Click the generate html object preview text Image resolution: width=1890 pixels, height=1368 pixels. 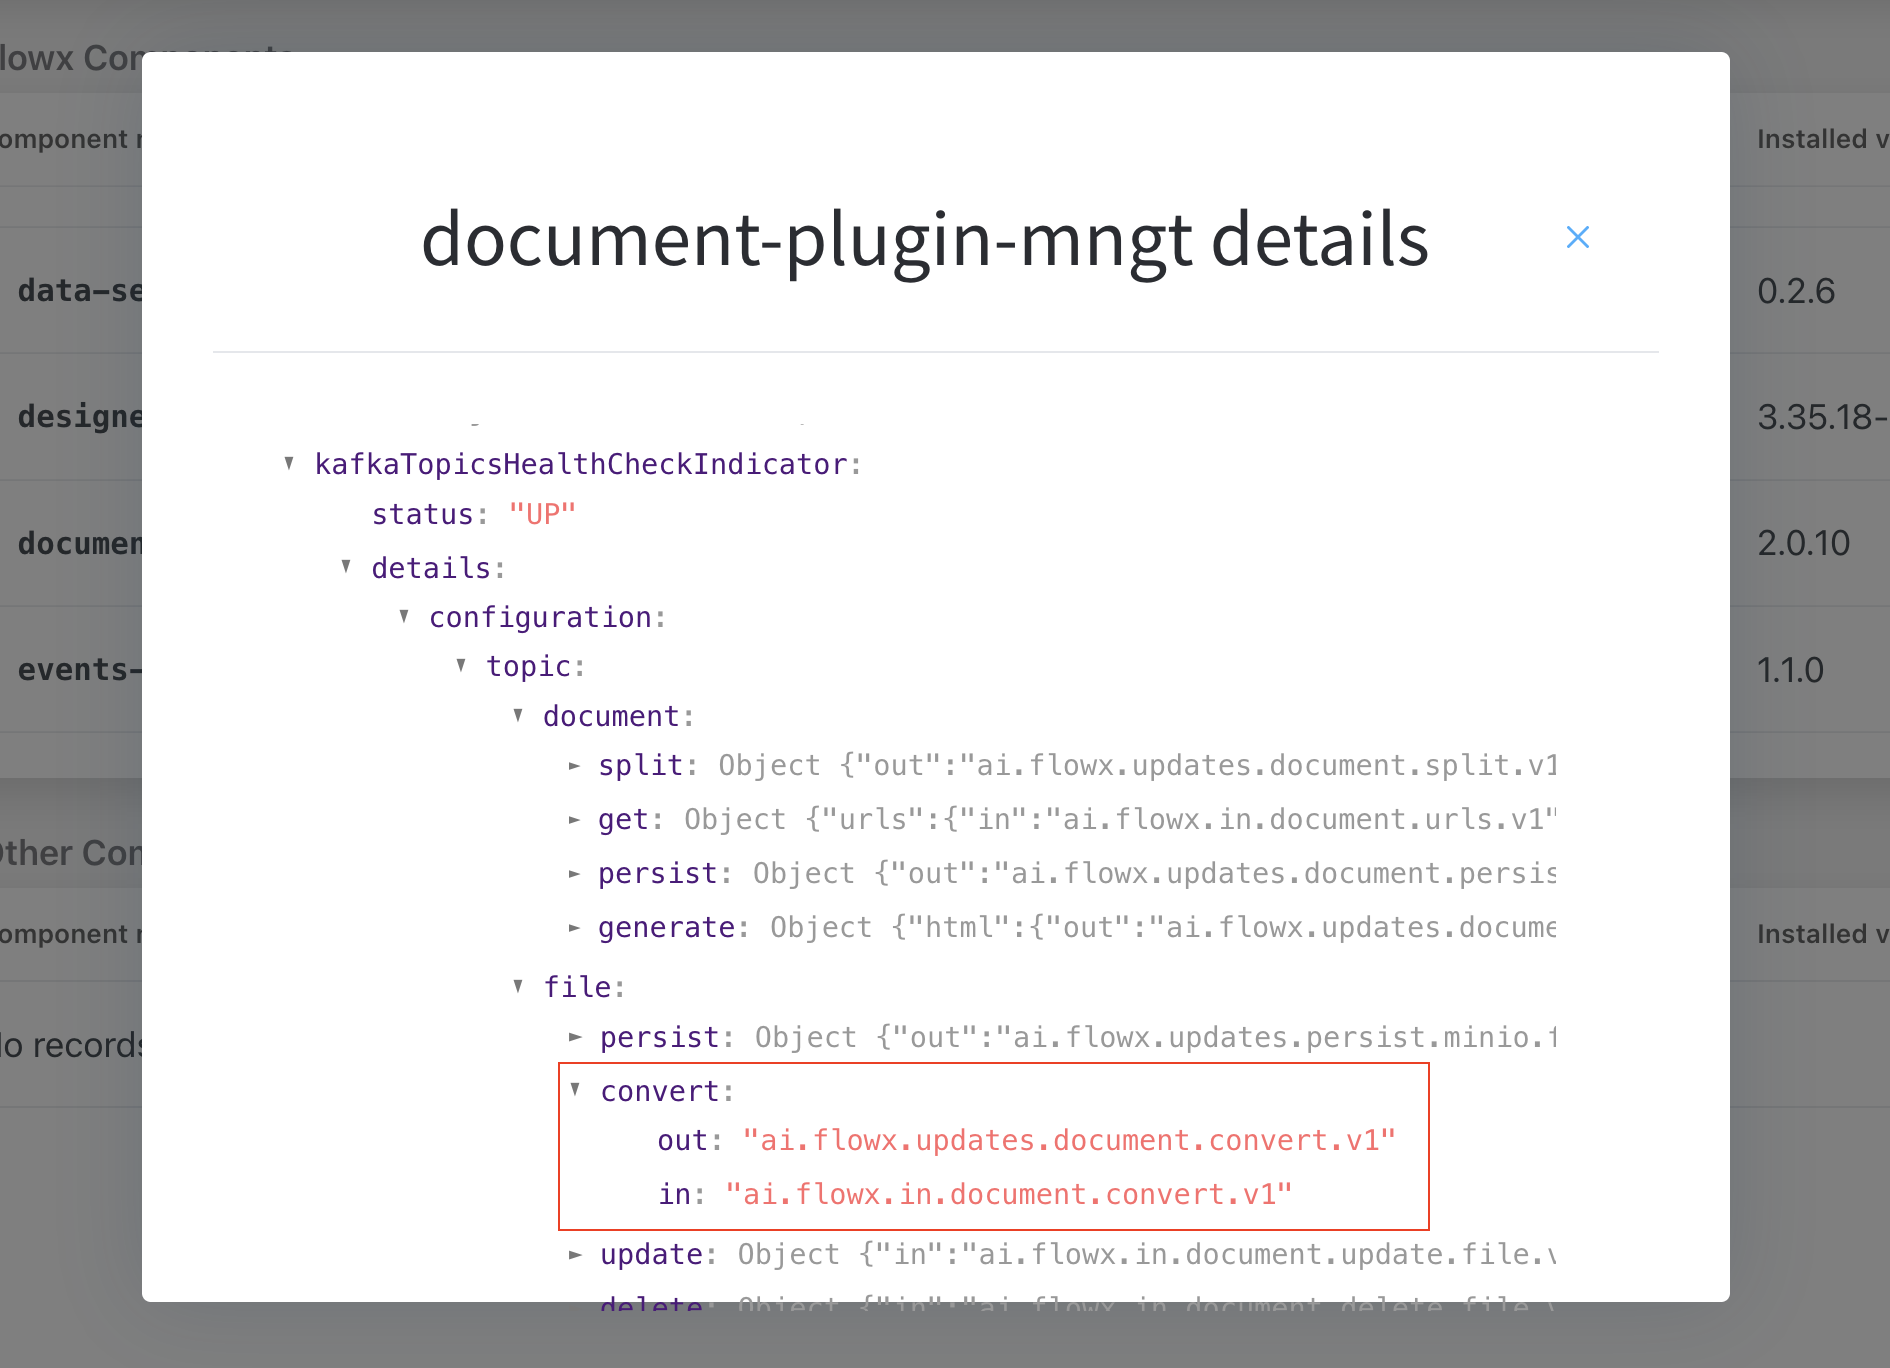coord(1164,928)
